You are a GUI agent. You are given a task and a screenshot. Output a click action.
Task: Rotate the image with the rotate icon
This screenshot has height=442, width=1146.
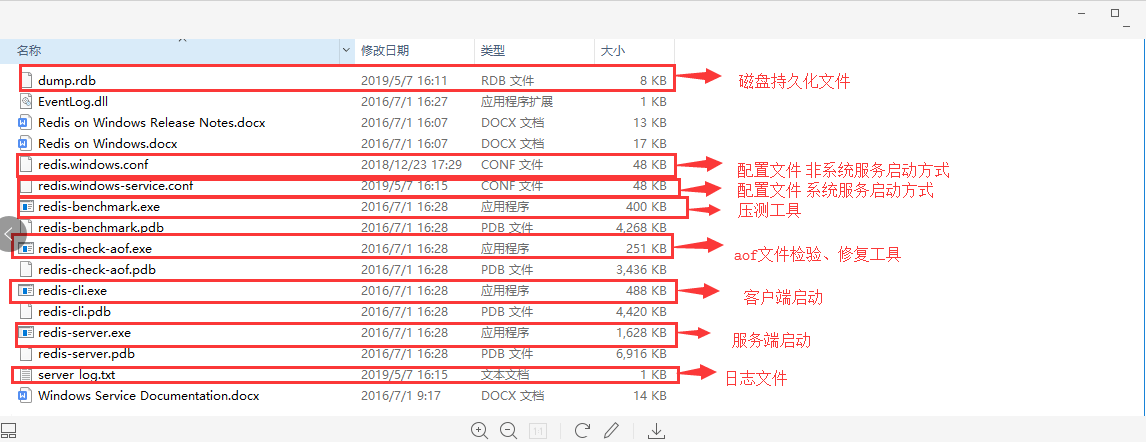(582, 430)
